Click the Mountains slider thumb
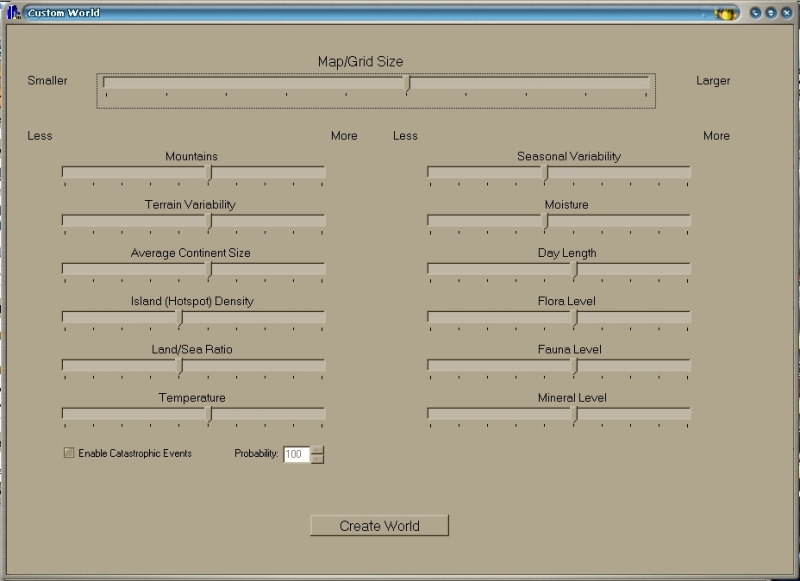 209,173
